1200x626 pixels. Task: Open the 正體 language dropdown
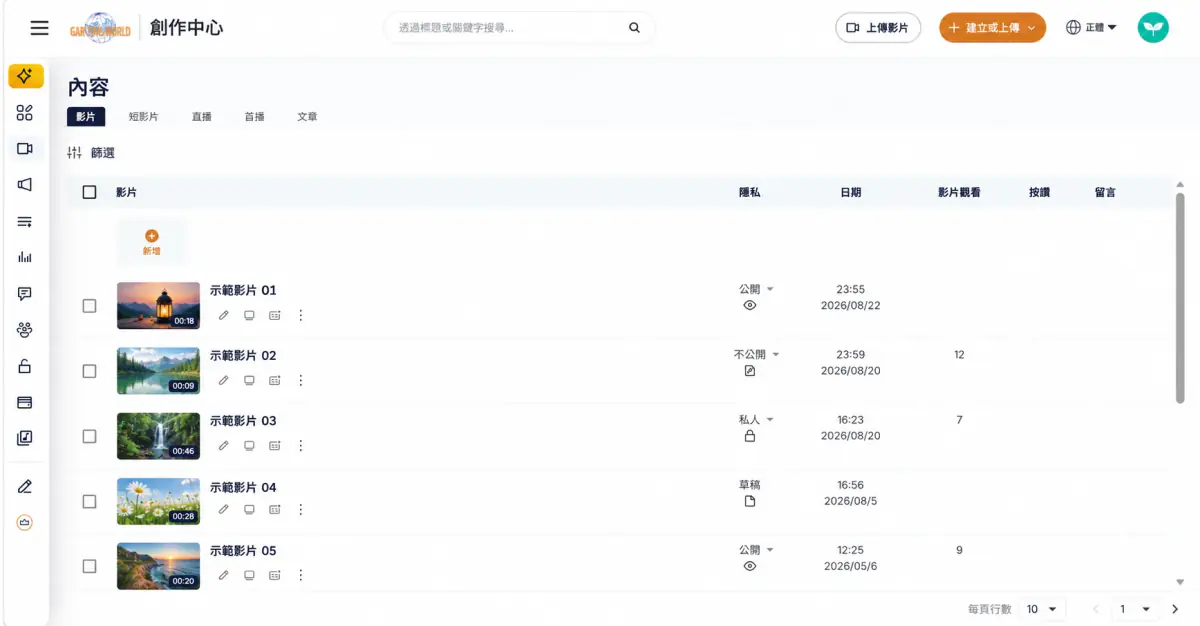point(1092,28)
